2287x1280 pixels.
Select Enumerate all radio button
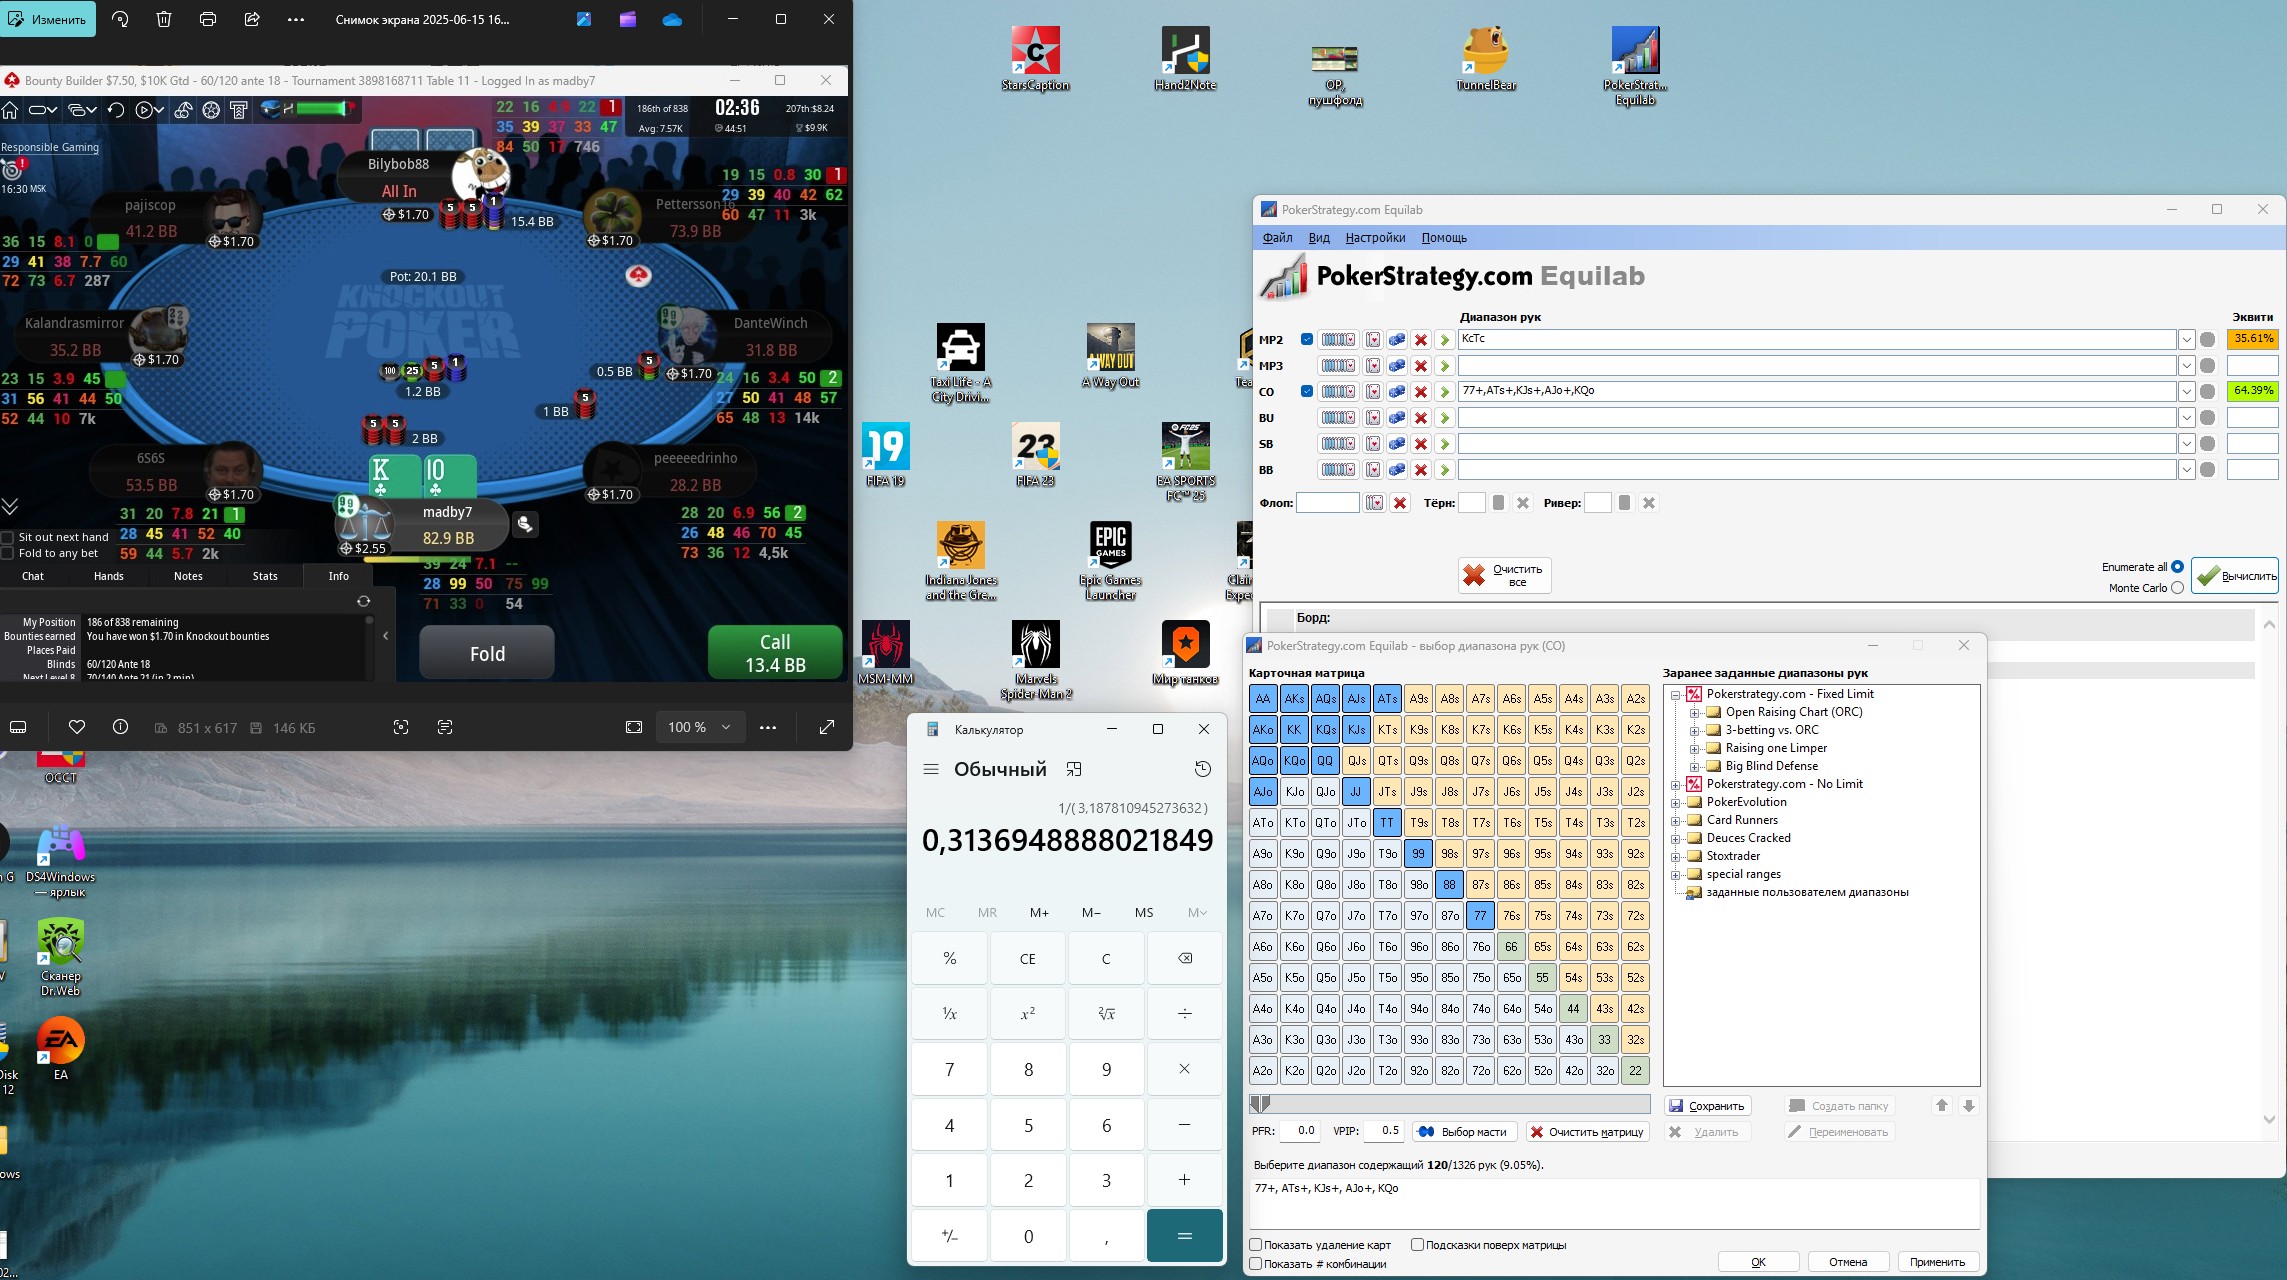point(2177,567)
